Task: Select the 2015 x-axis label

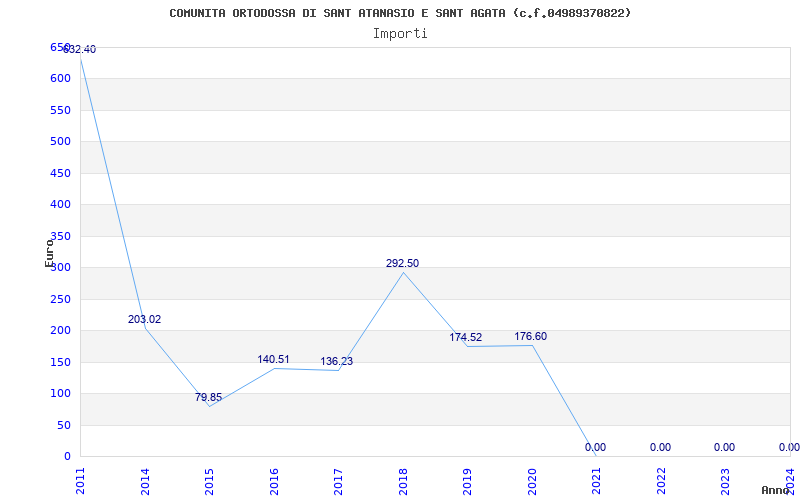Action: tap(209, 481)
